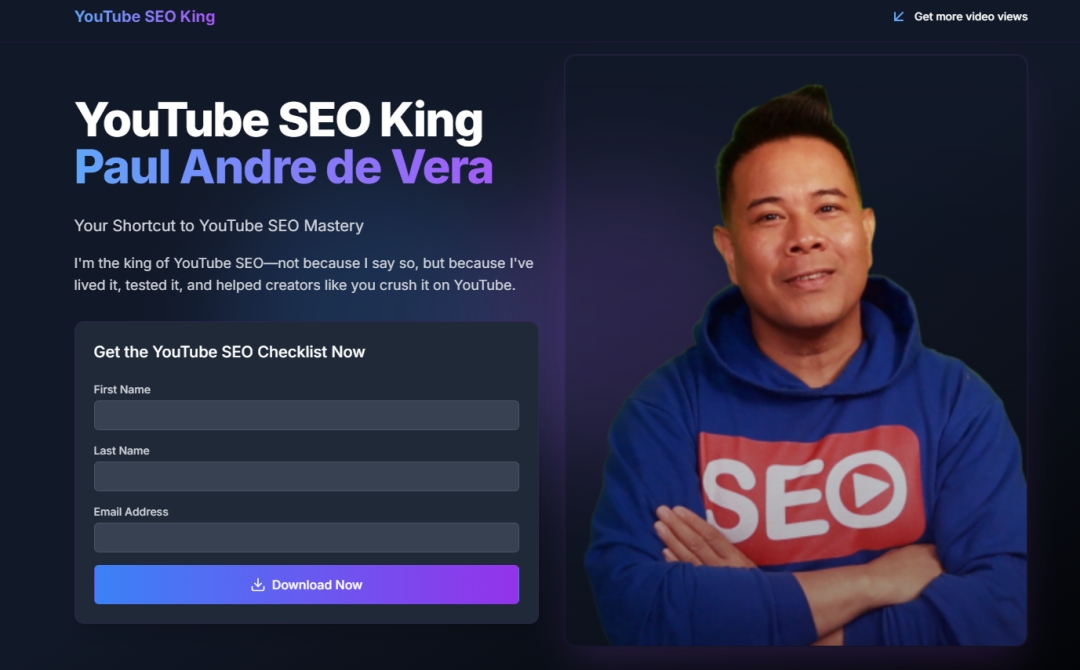This screenshot has width=1080, height=670.
Task: Go to the YouTube SEO King header logo
Action: (145, 17)
